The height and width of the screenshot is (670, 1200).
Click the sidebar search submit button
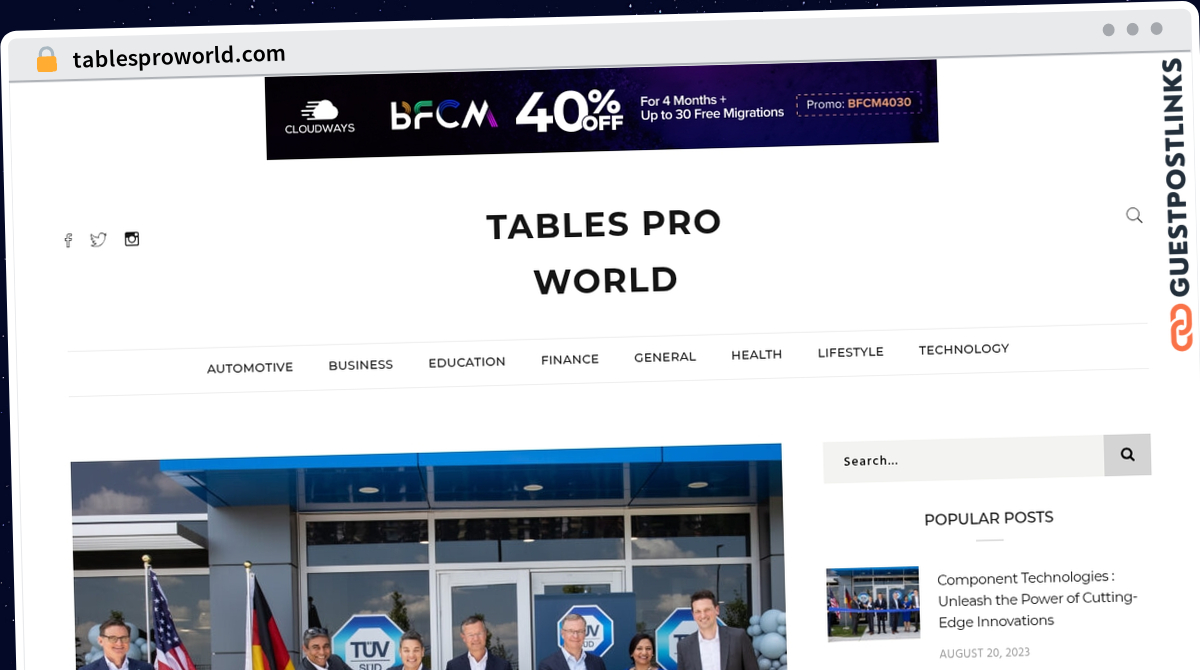pyautogui.click(x=1127, y=455)
